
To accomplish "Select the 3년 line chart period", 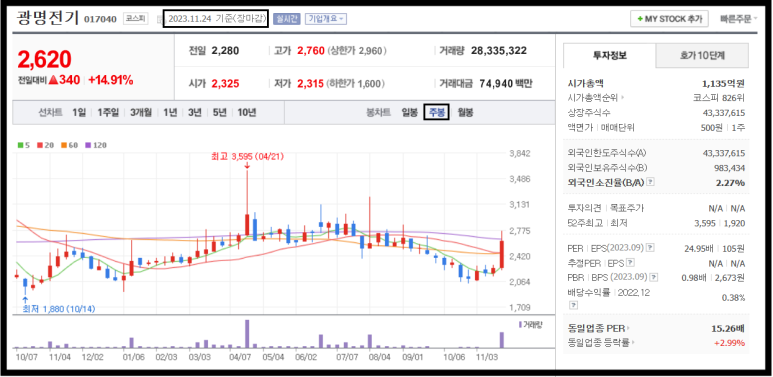I will point(195,112).
